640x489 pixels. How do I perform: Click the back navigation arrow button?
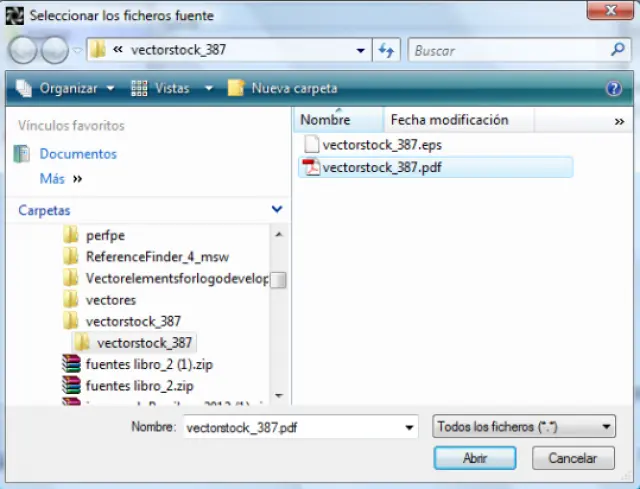tap(24, 49)
